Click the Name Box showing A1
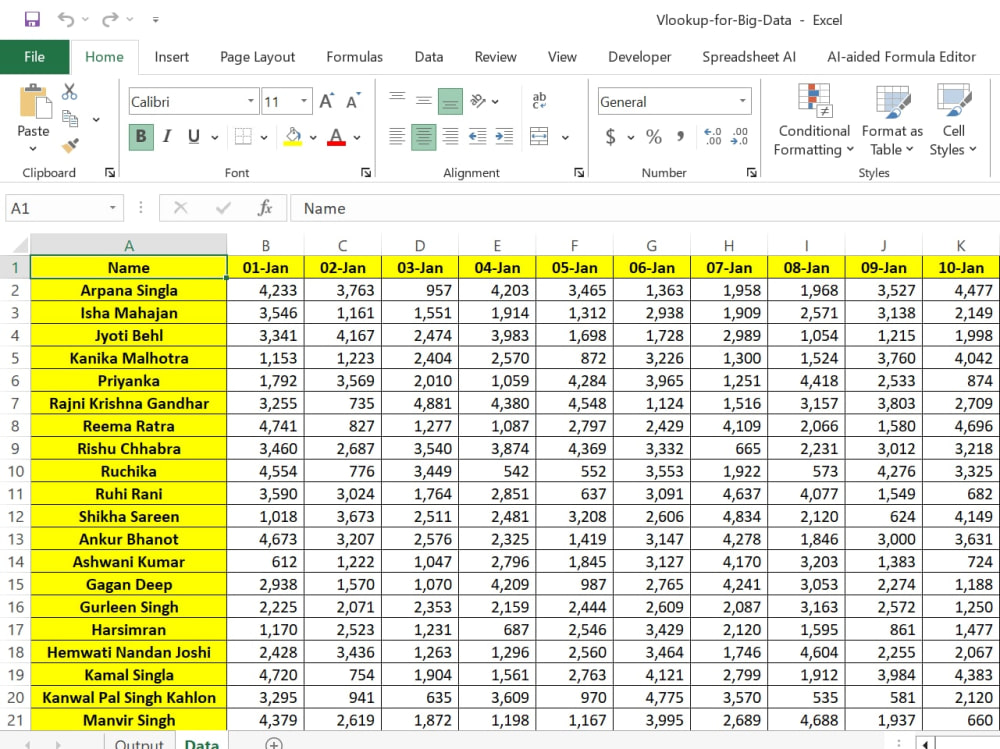The width and height of the screenshot is (1000, 749). (64, 208)
